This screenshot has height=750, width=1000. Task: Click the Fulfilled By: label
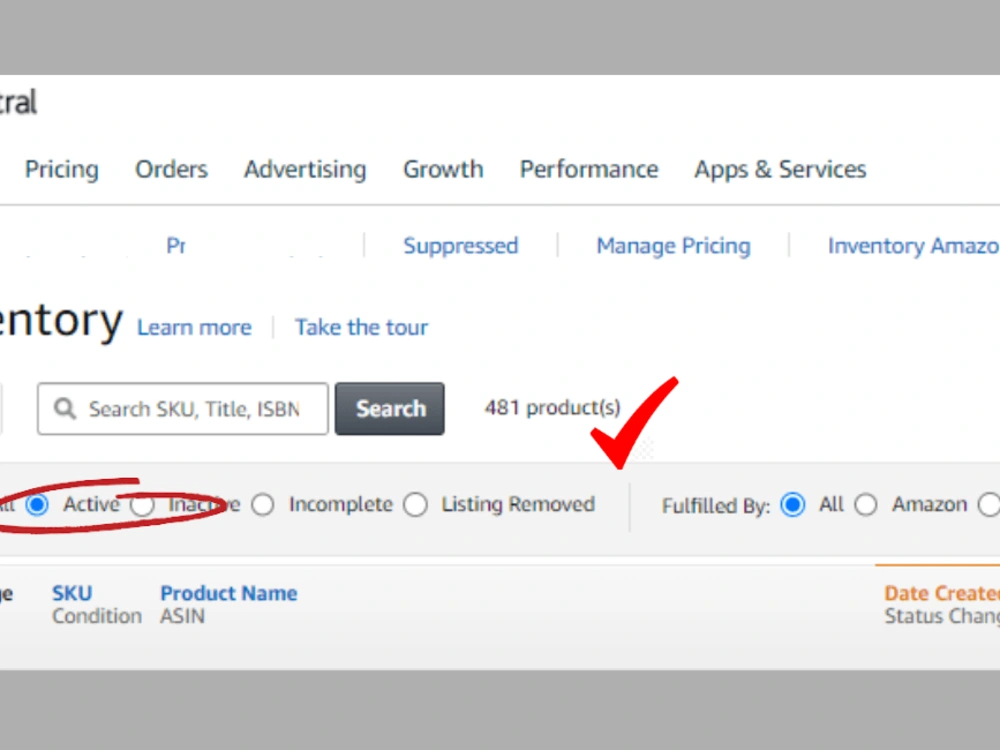(716, 506)
